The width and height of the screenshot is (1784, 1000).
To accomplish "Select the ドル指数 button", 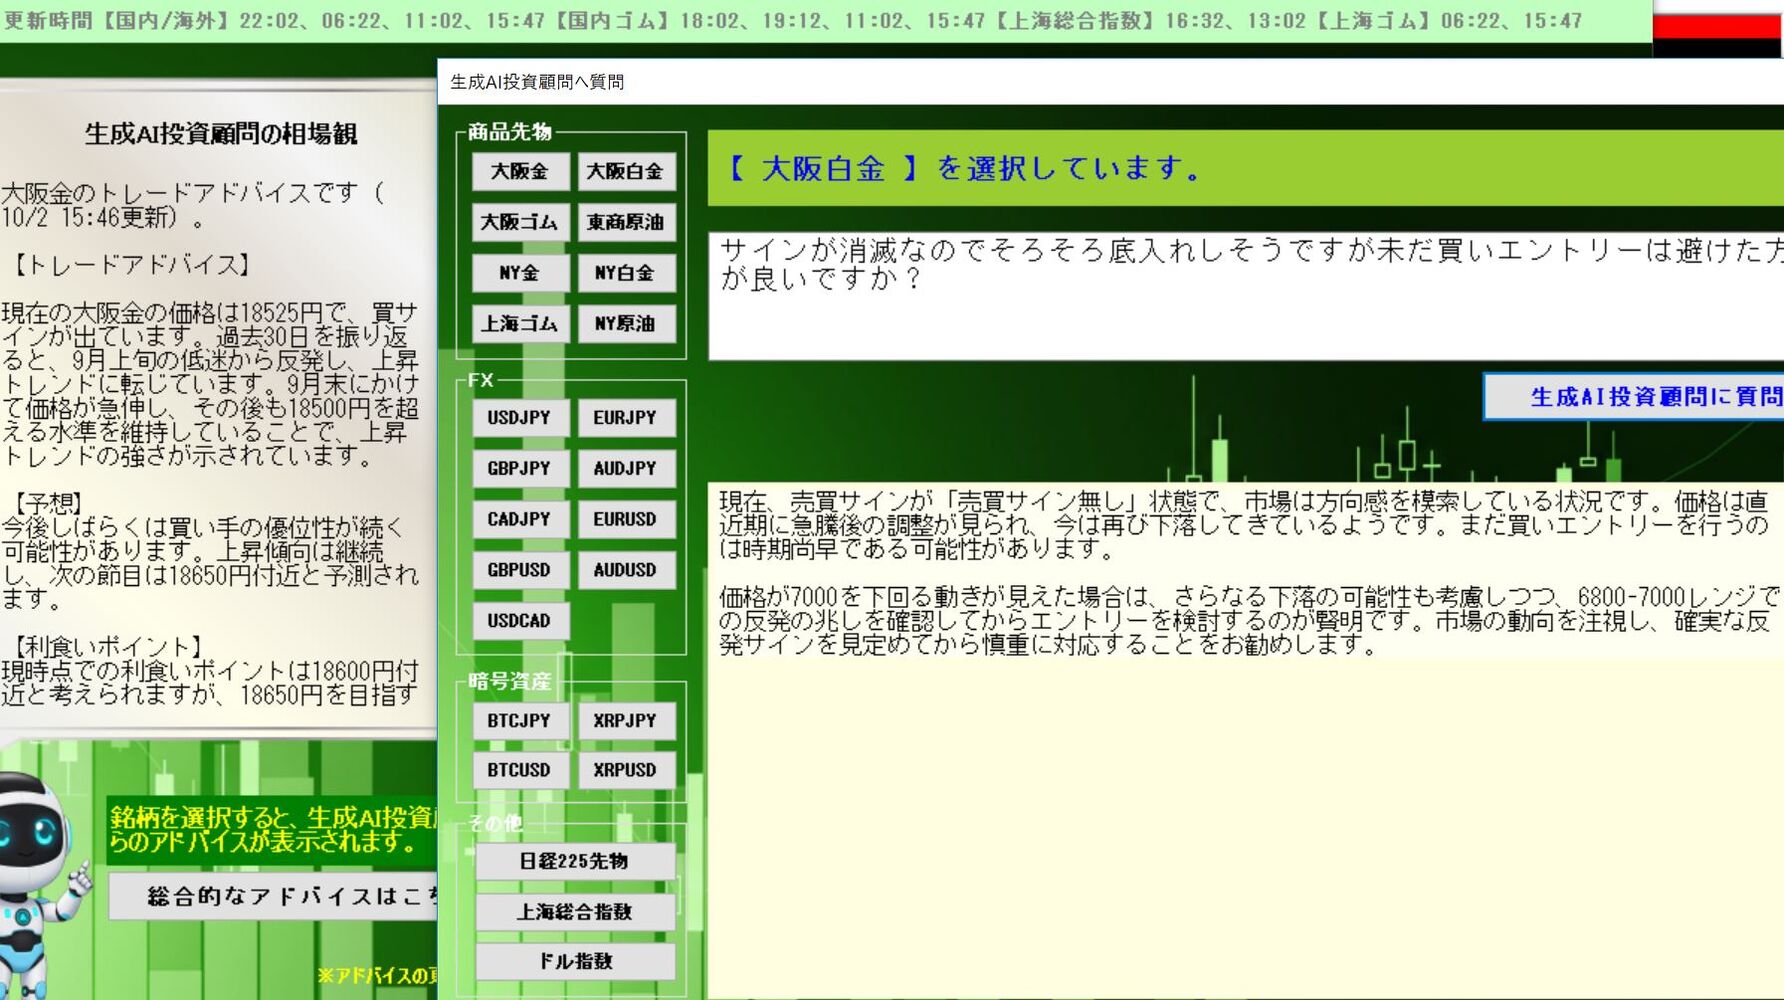I will click(575, 962).
